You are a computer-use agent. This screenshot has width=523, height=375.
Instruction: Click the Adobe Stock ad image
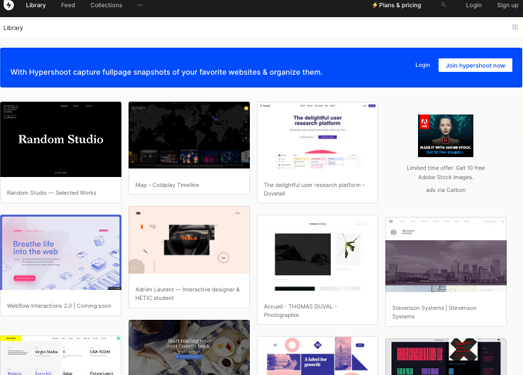click(445, 135)
